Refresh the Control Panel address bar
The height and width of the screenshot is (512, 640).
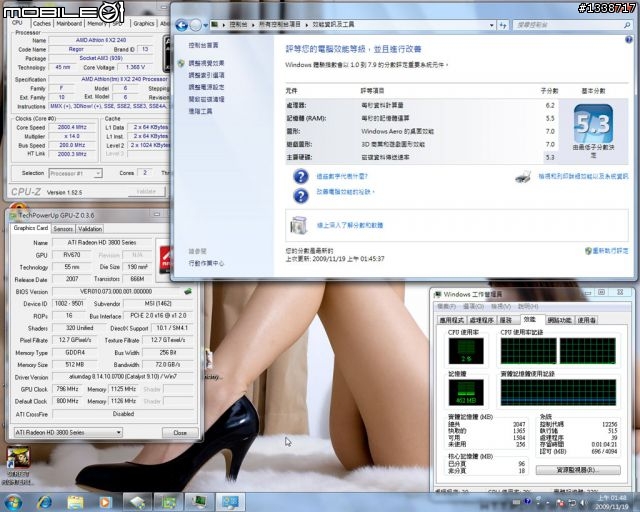tap(503, 25)
